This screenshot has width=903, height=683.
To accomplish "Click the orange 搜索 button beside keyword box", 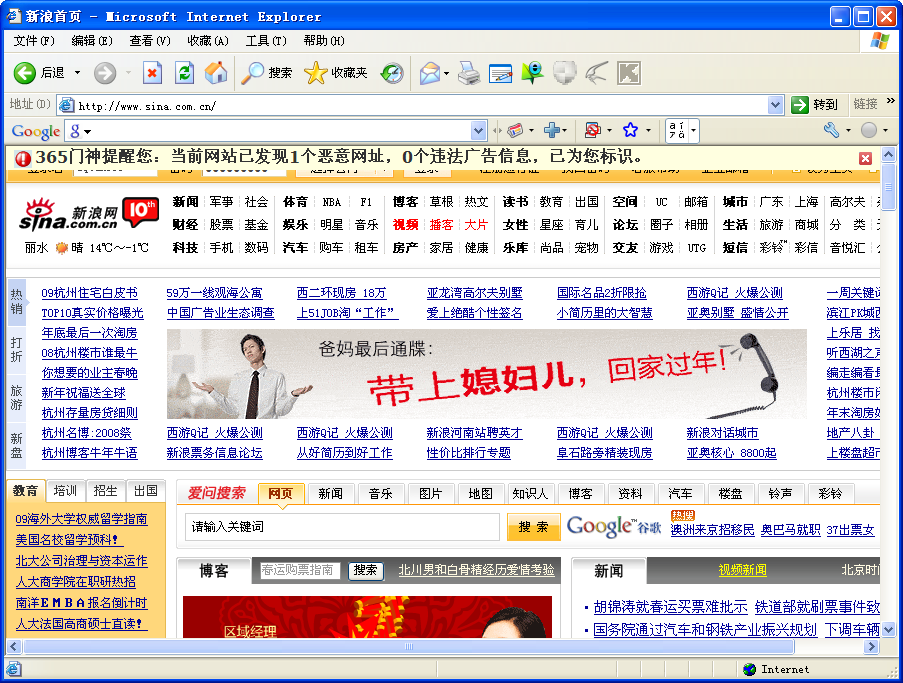I will [x=533, y=527].
